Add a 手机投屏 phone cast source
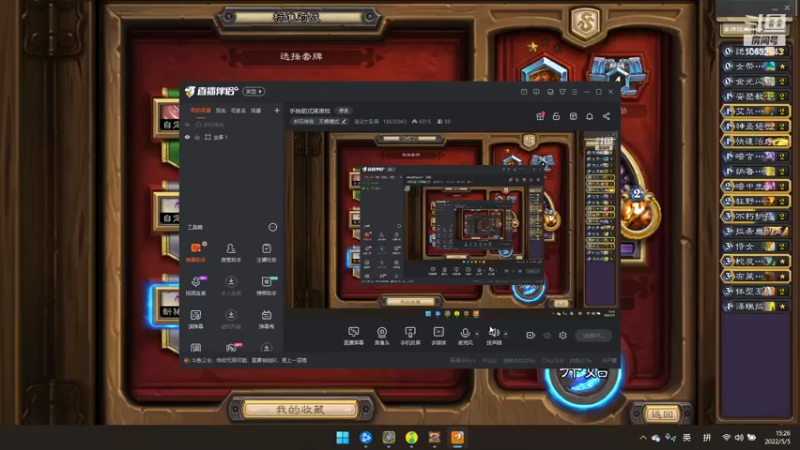 [410, 336]
